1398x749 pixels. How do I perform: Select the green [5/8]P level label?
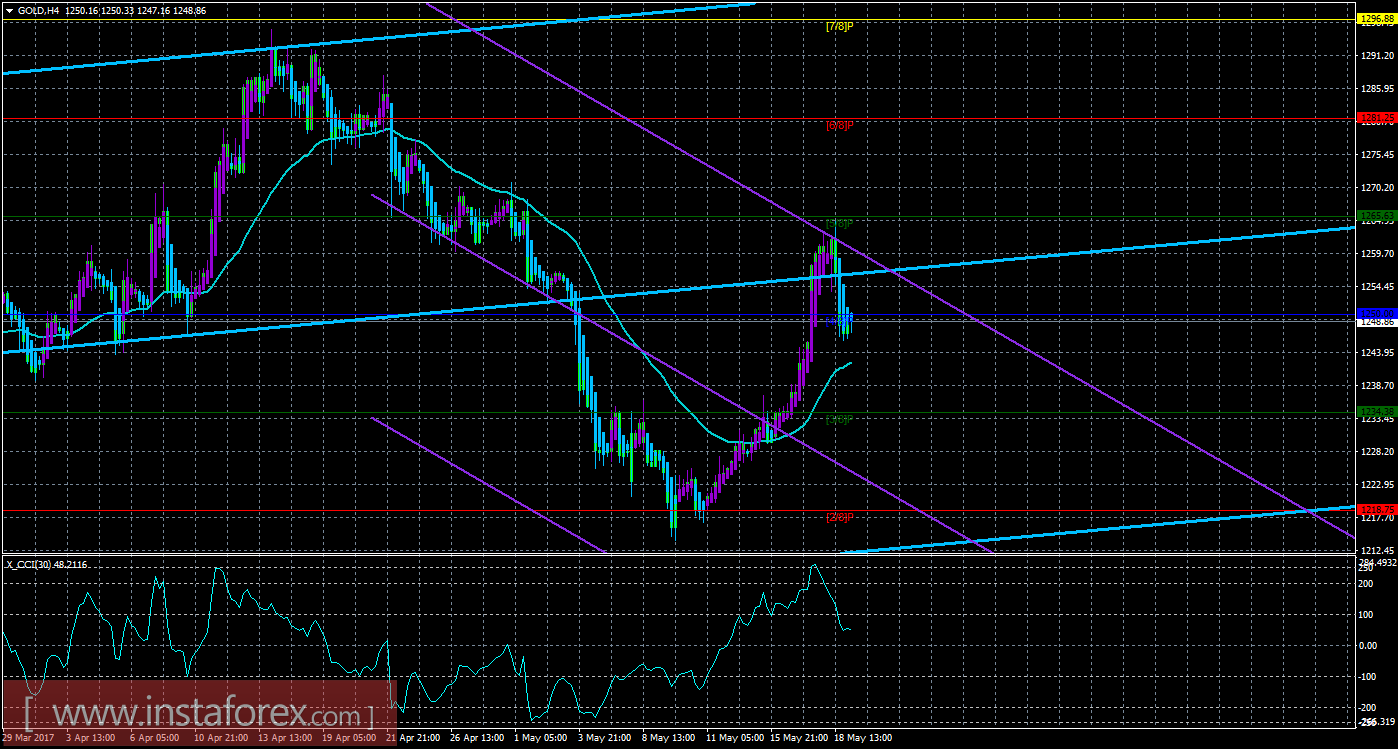[x=840, y=223]
